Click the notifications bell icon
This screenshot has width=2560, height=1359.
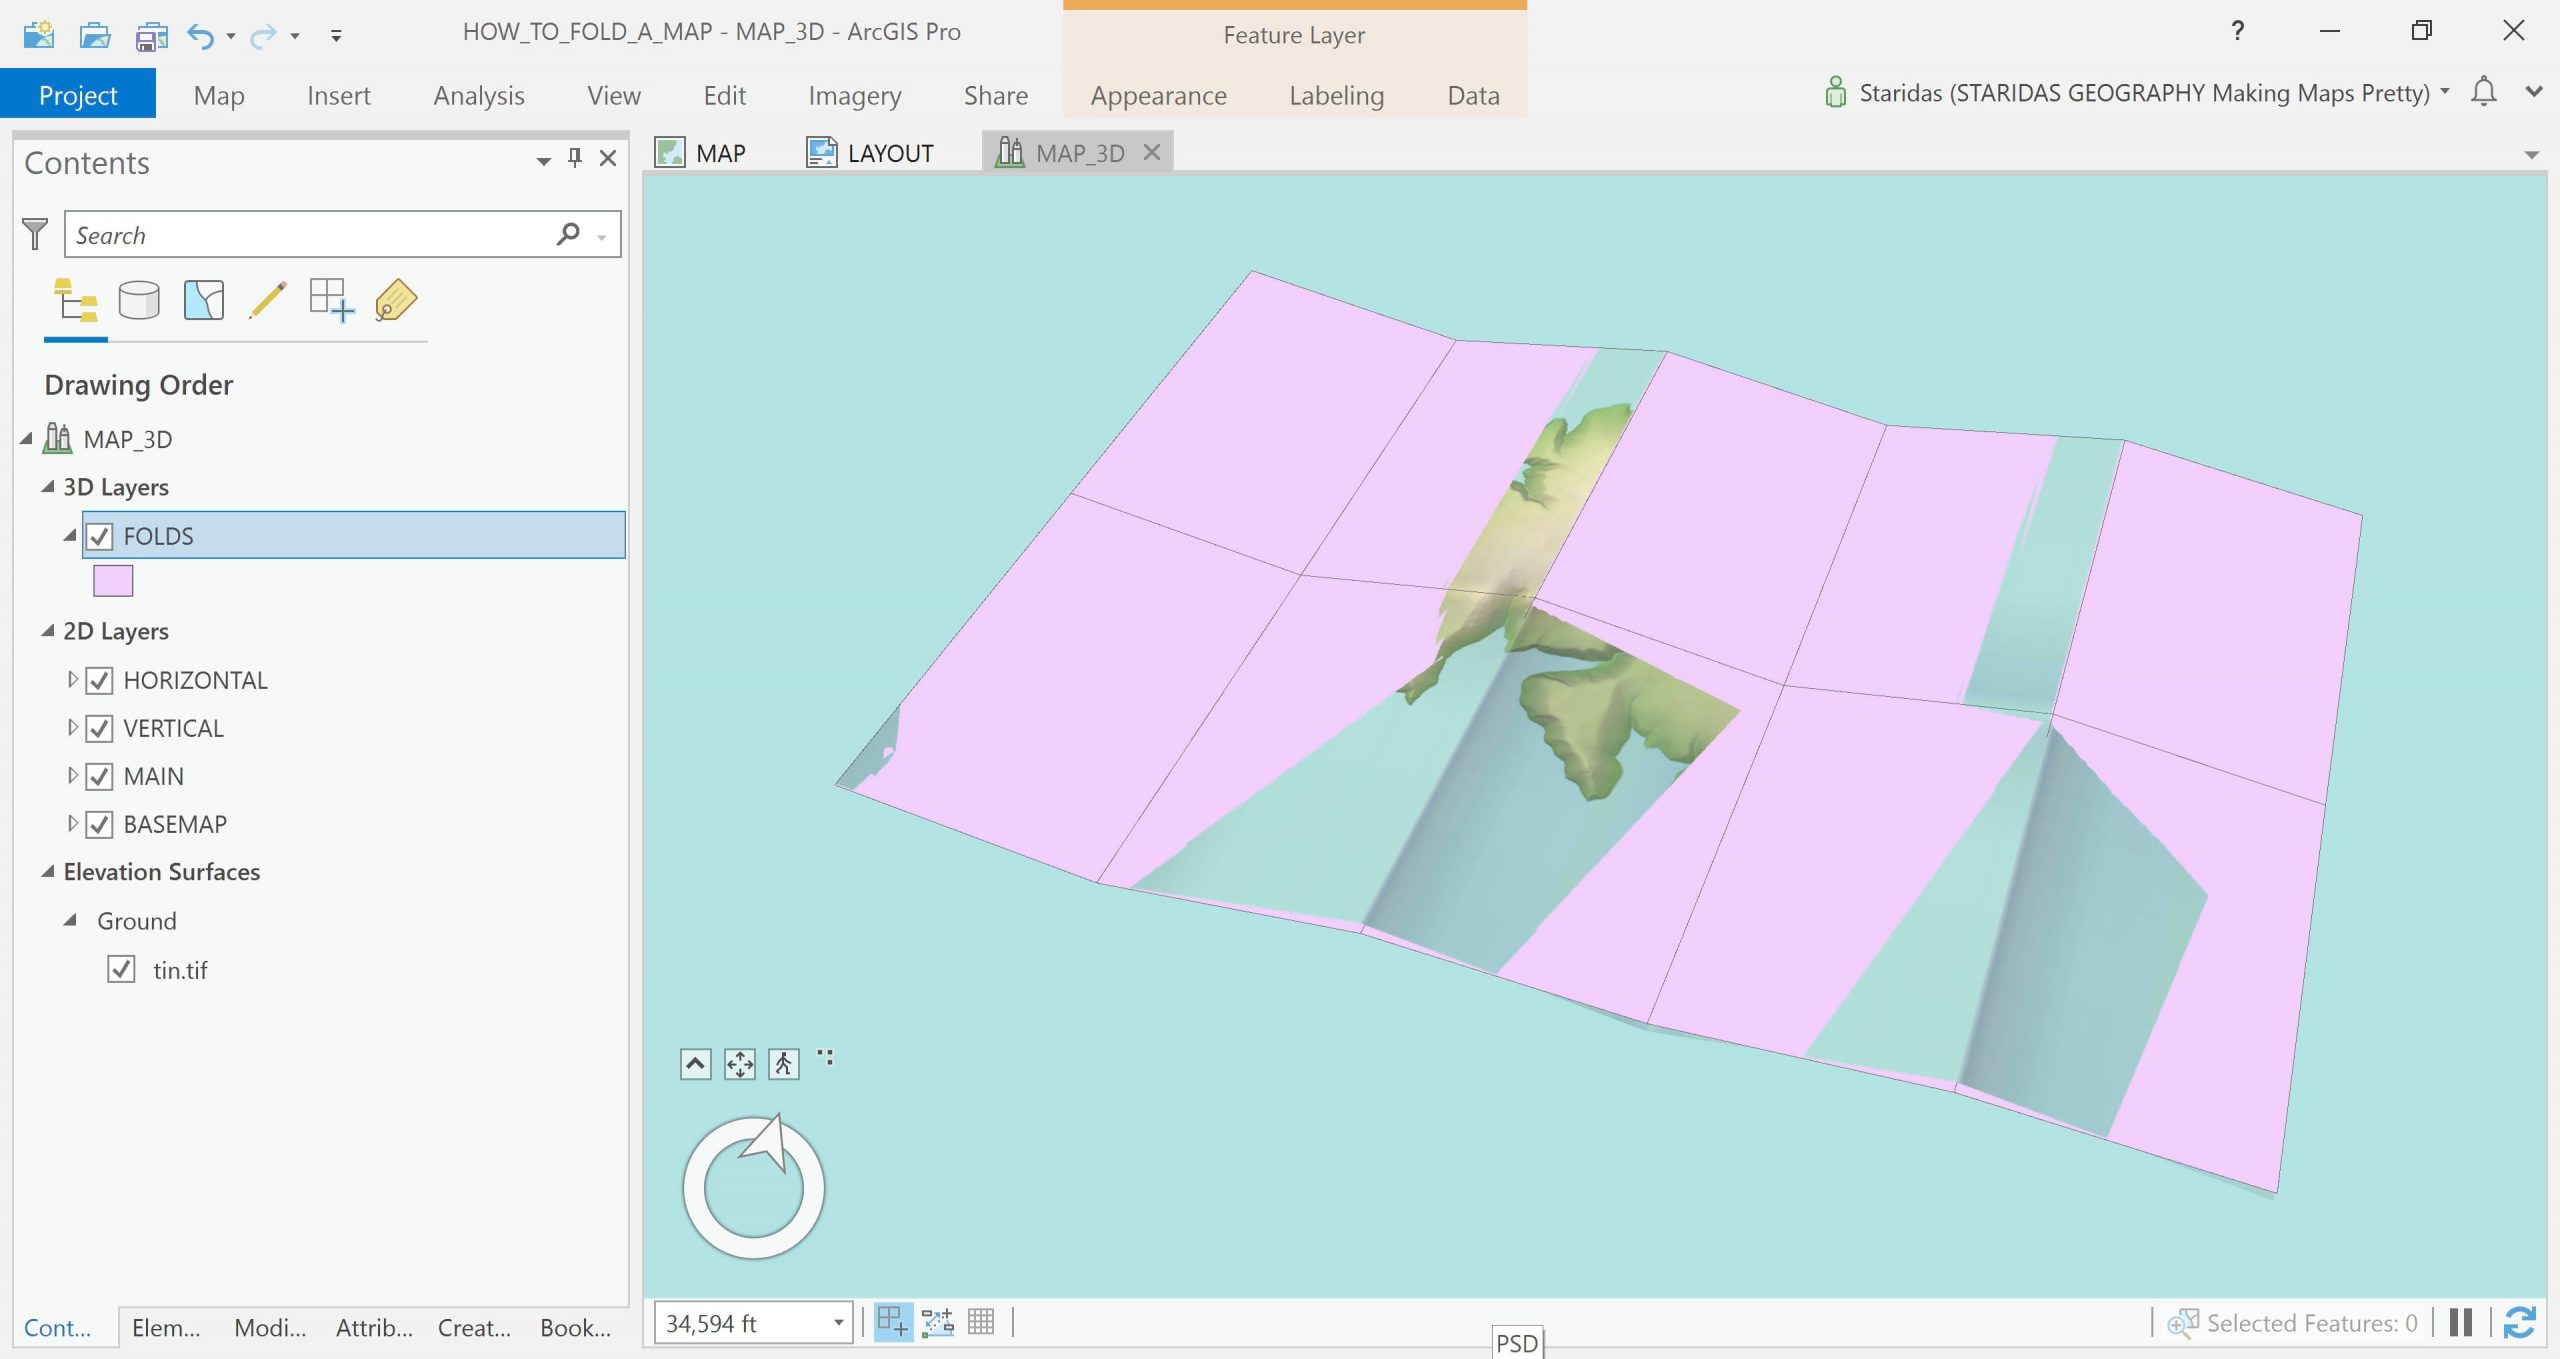tap(2483, 92)
